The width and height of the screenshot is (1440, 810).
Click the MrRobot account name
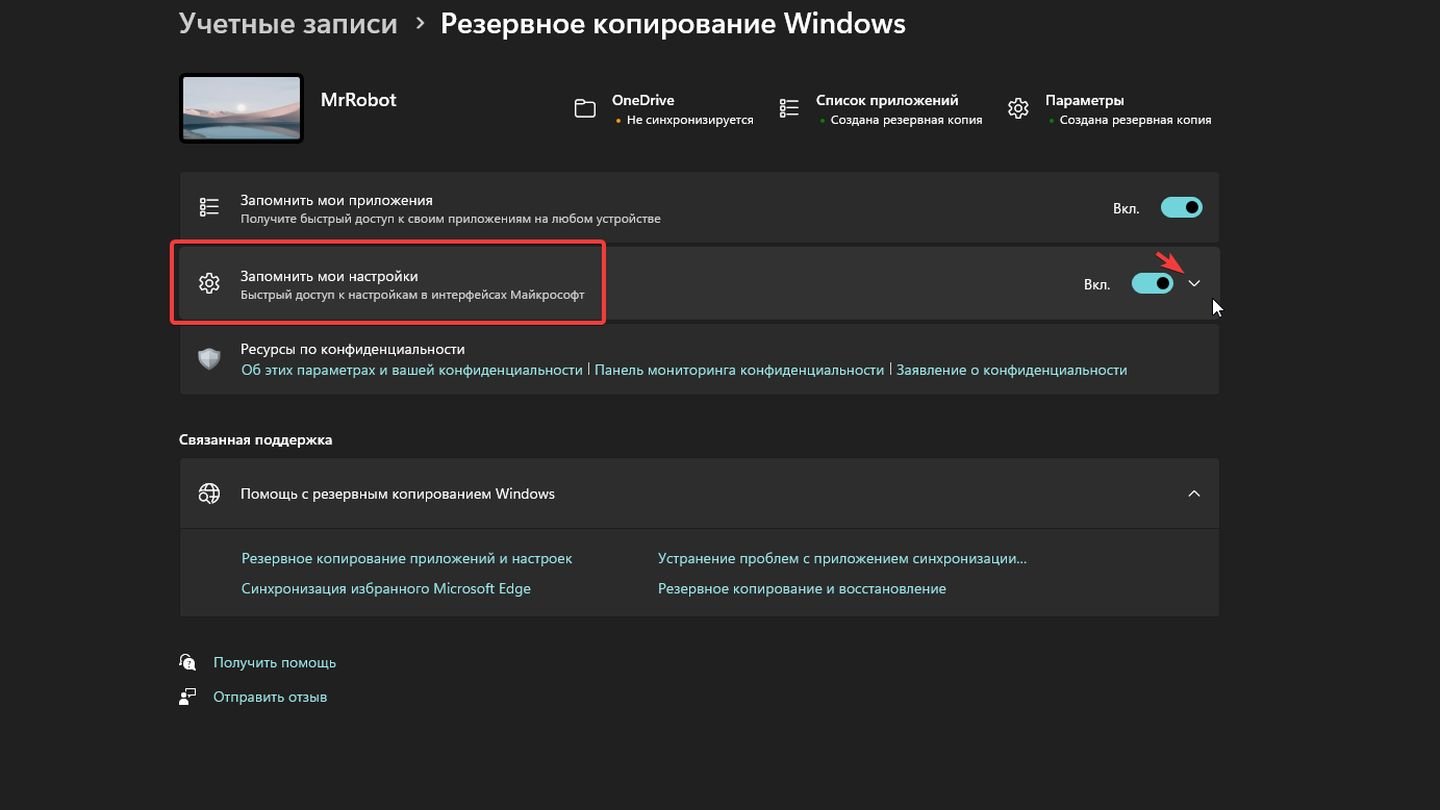point(358,100)
